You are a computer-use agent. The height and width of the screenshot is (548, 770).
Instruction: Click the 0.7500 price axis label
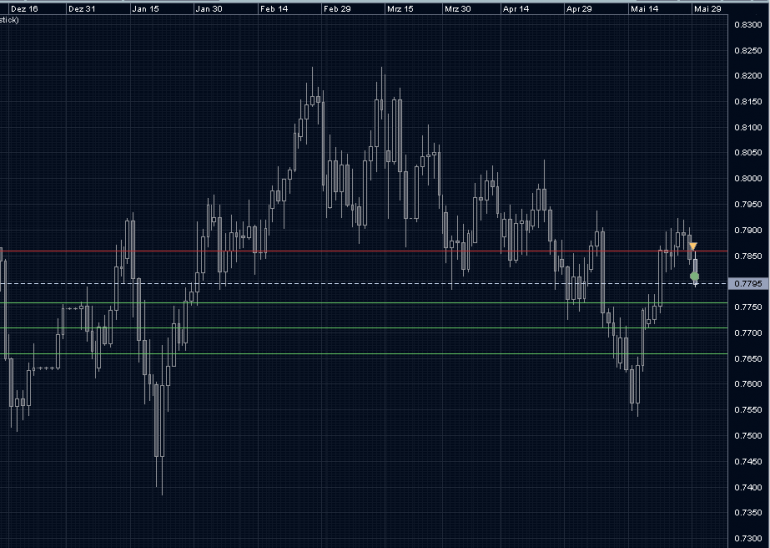748,436
